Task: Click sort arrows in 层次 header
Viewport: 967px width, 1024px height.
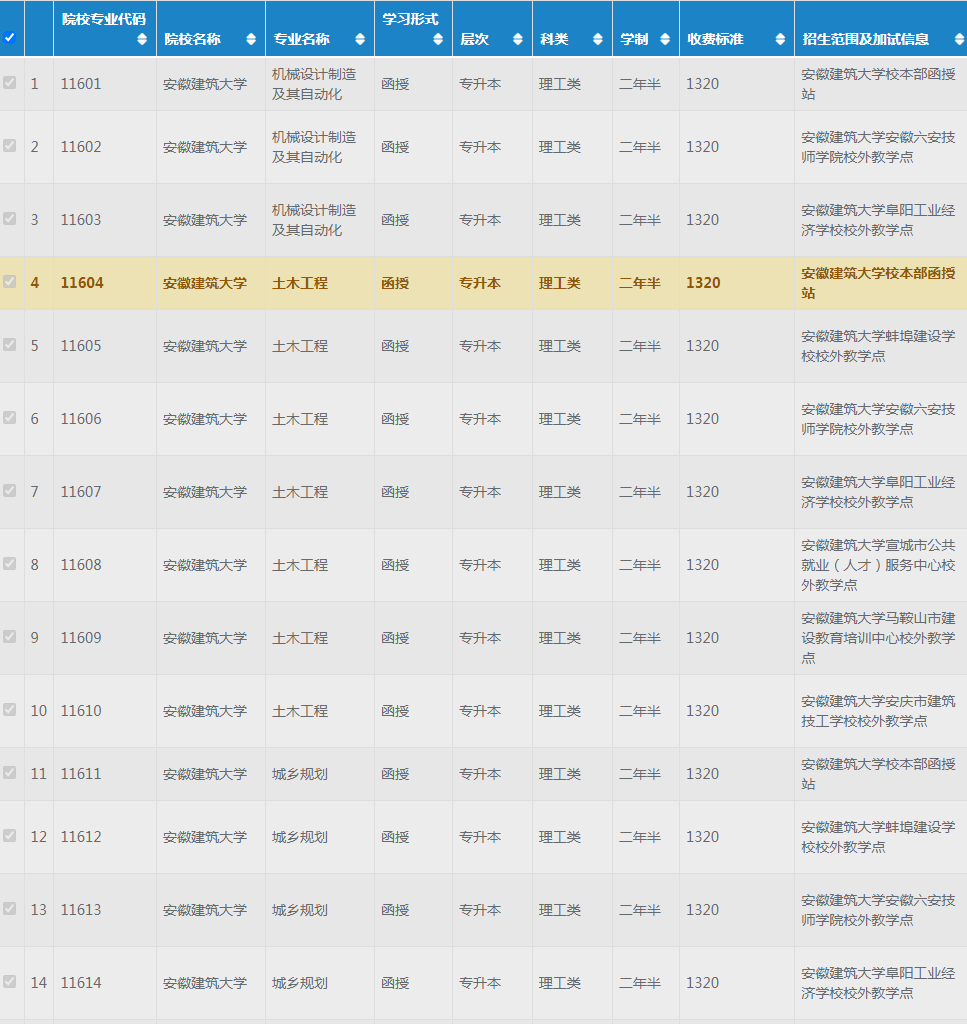Action: point(517,39)
